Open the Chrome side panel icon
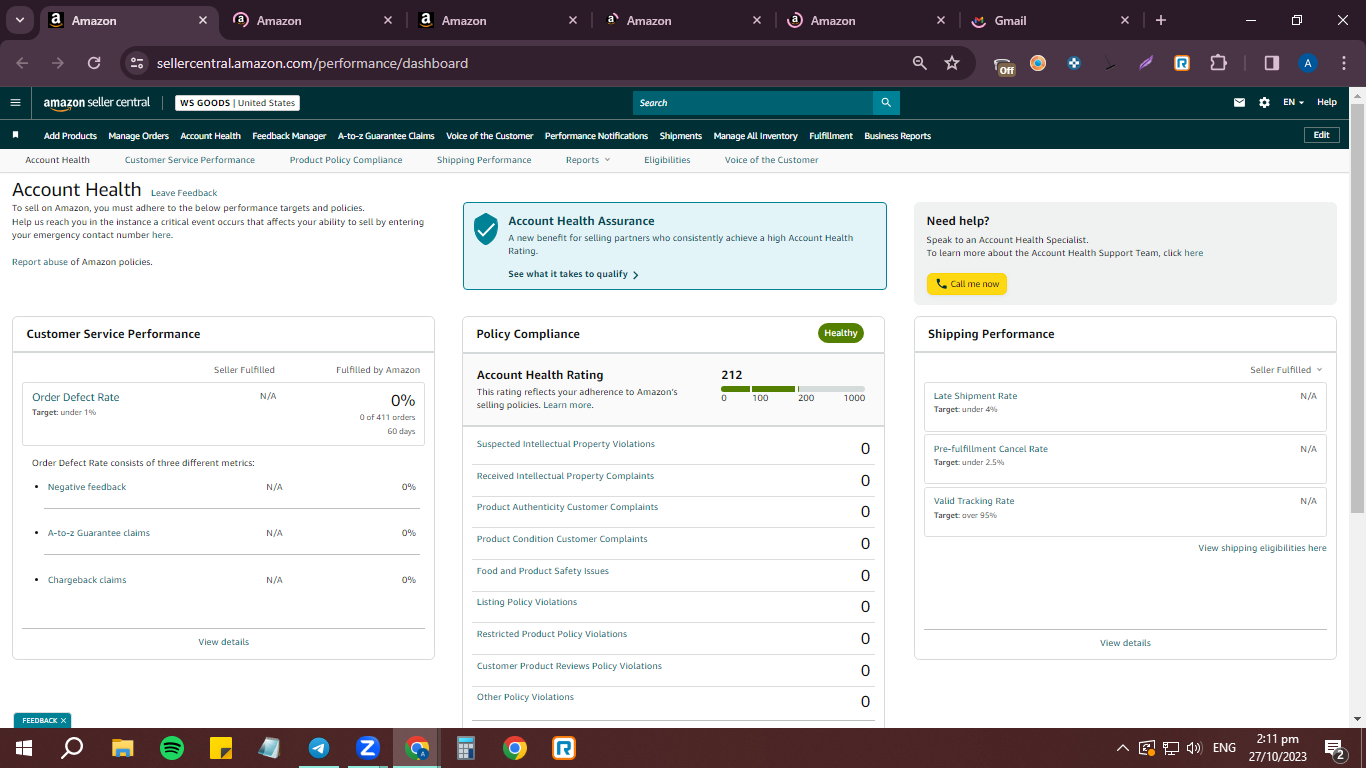The width and height of the screenshot is (1366, 768). pos(1272,63)
